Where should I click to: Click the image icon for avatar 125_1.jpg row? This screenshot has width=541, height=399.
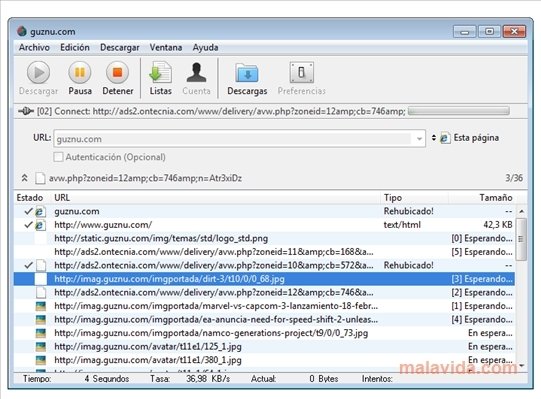pyautogui.click(x=41, y=347)
